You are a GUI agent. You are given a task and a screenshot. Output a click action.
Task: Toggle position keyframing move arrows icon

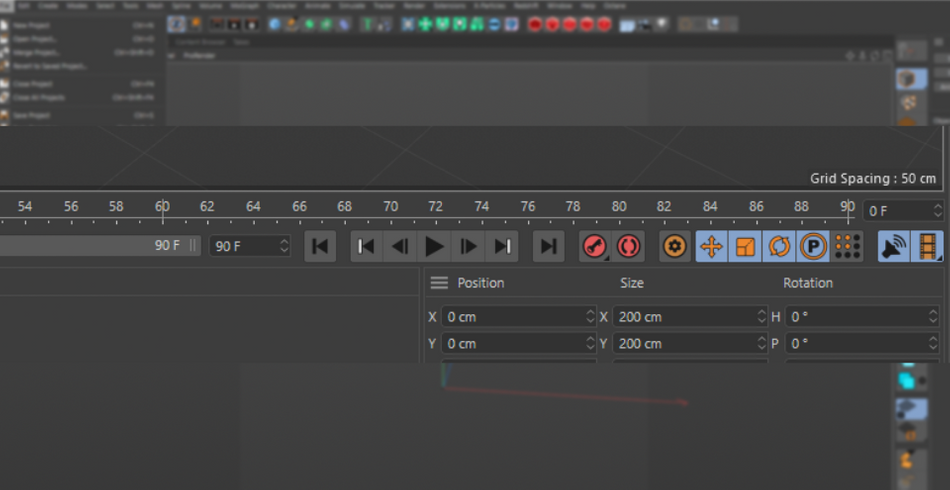711,247
